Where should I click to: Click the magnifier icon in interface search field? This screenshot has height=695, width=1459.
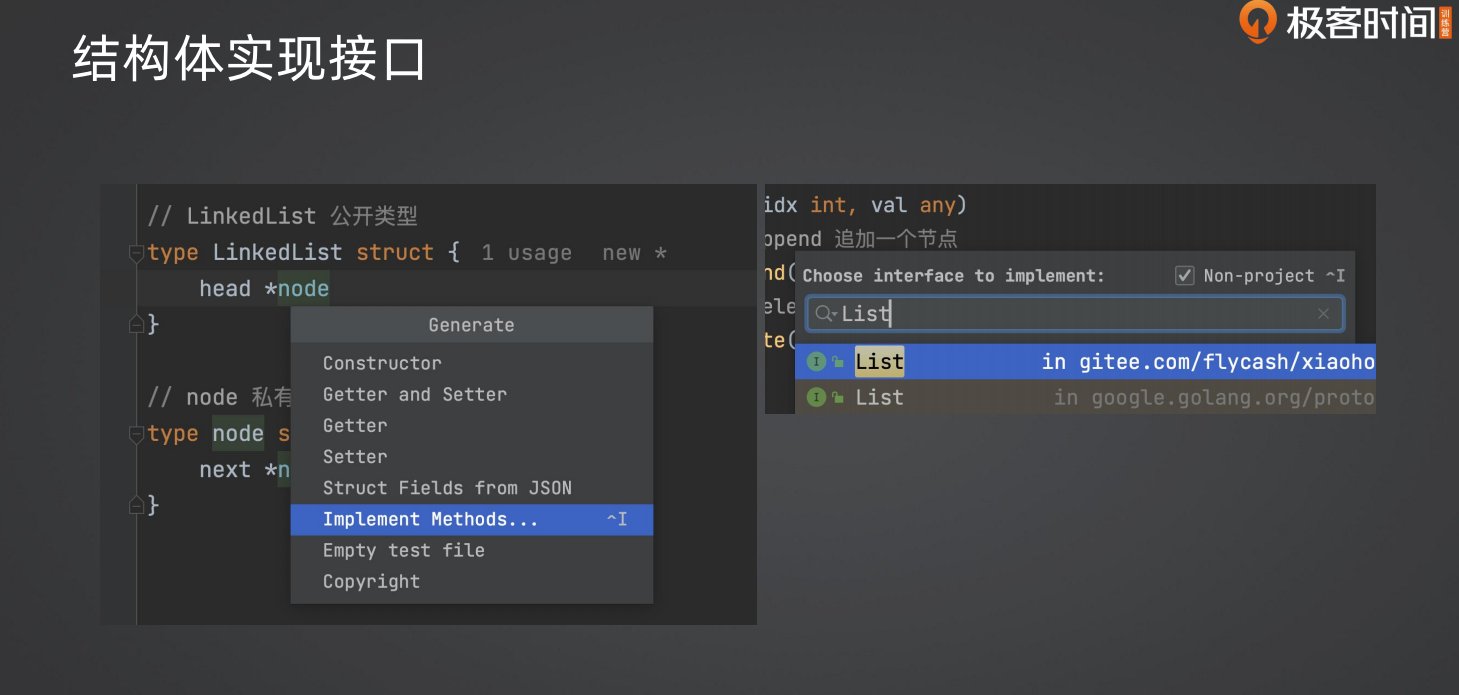[x=825, y=314]
